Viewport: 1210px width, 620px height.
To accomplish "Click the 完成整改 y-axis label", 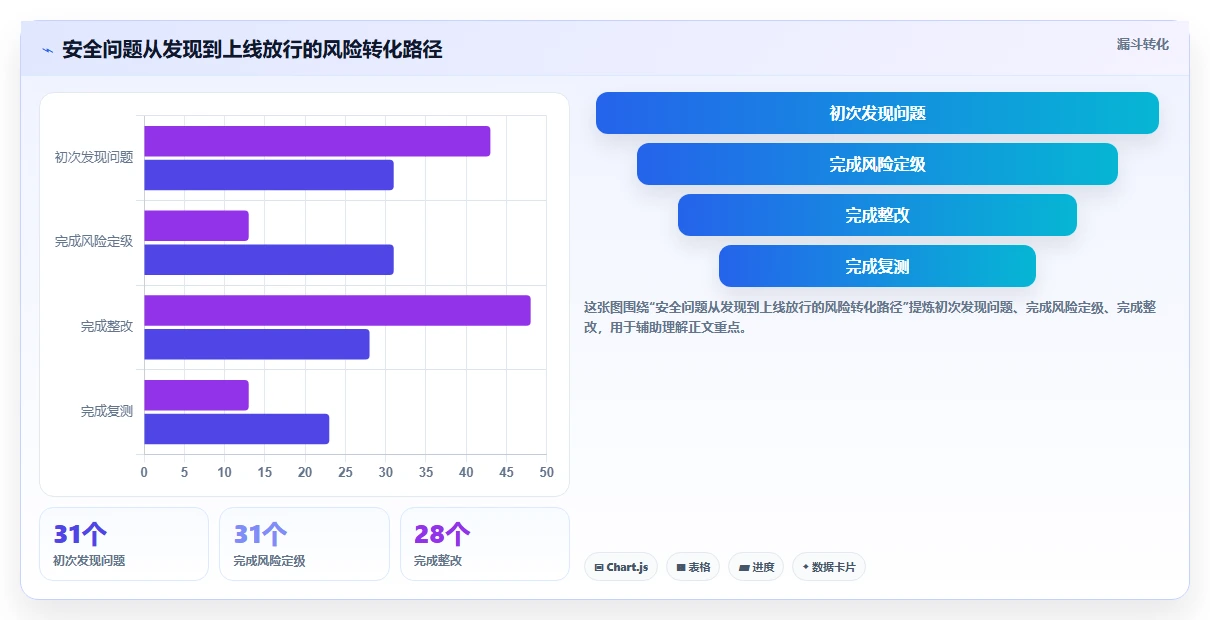I will click(x=107, y=326).
